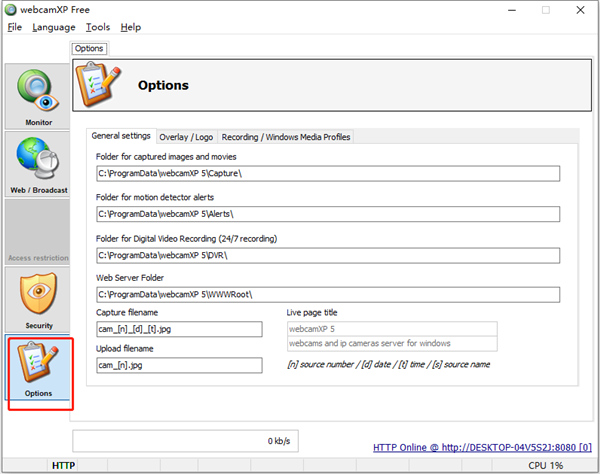Image resolution: width=600 pixels, height=474 pixels.
Task: Click the Access restriction sidebar item
Action: 39,233
